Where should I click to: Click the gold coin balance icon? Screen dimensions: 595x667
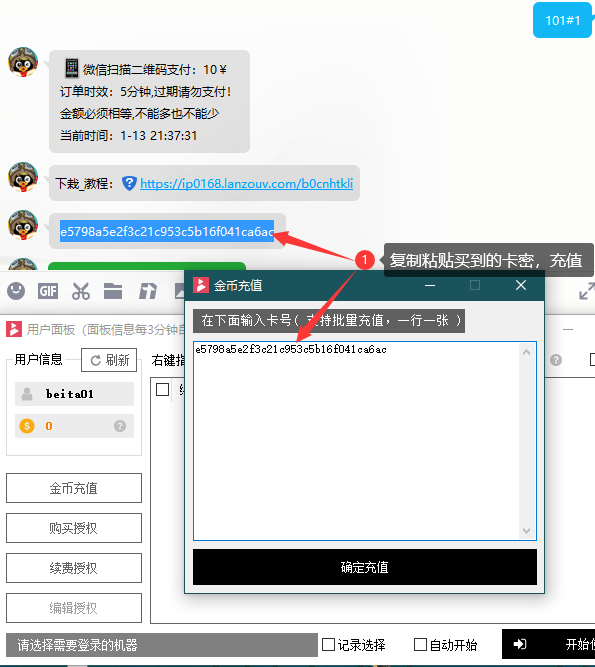27,426
